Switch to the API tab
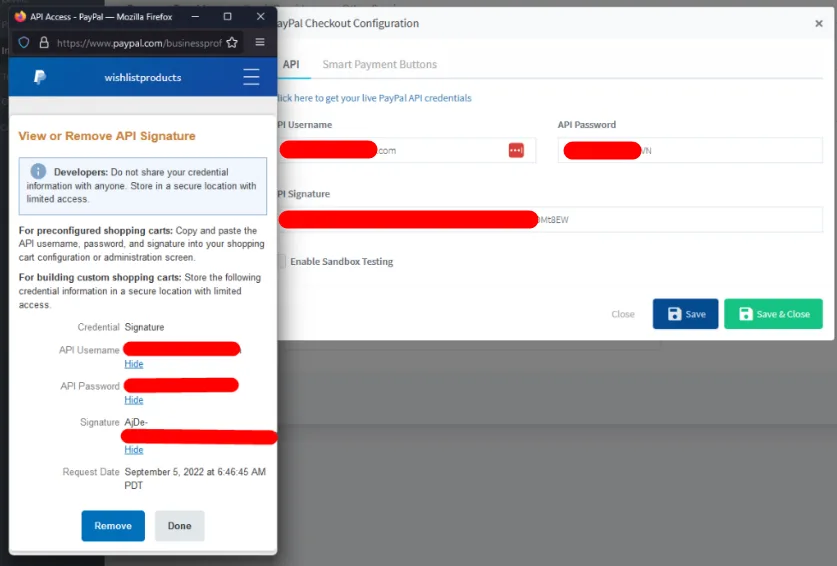This screenshot has height=566, width=837. pyautogui.click(x=291, y=65)
